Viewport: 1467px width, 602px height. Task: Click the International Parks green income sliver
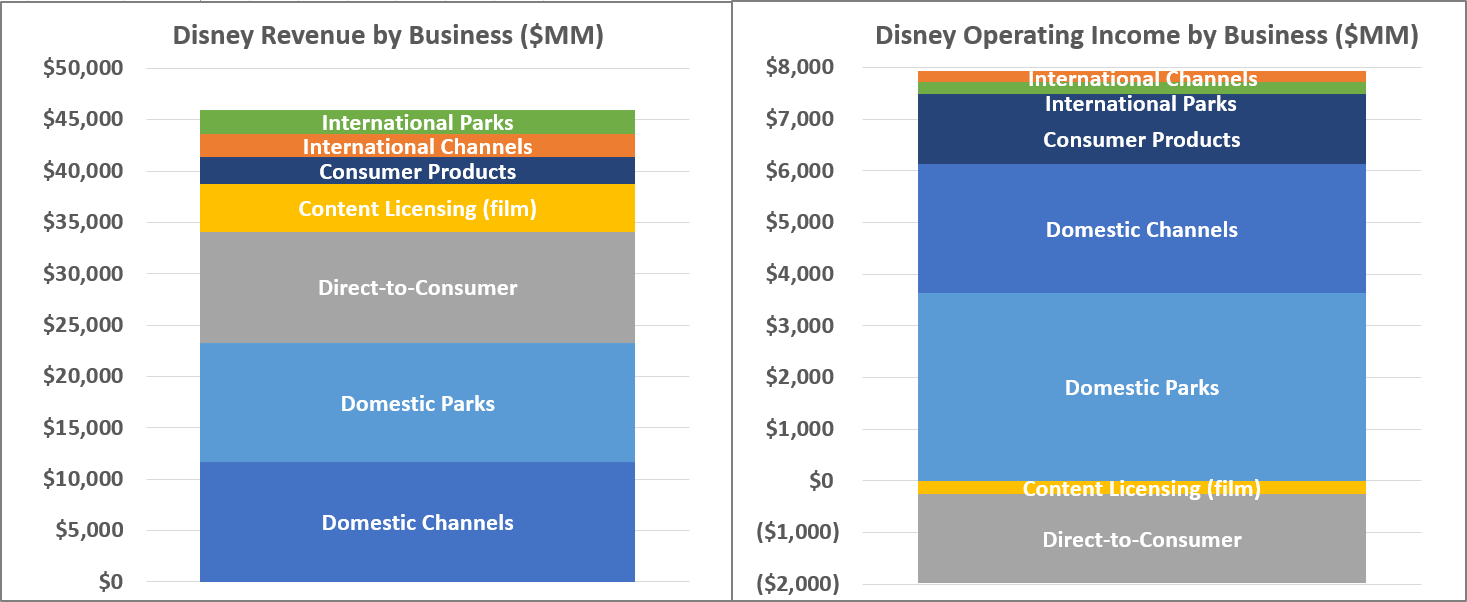[1140, 89]
